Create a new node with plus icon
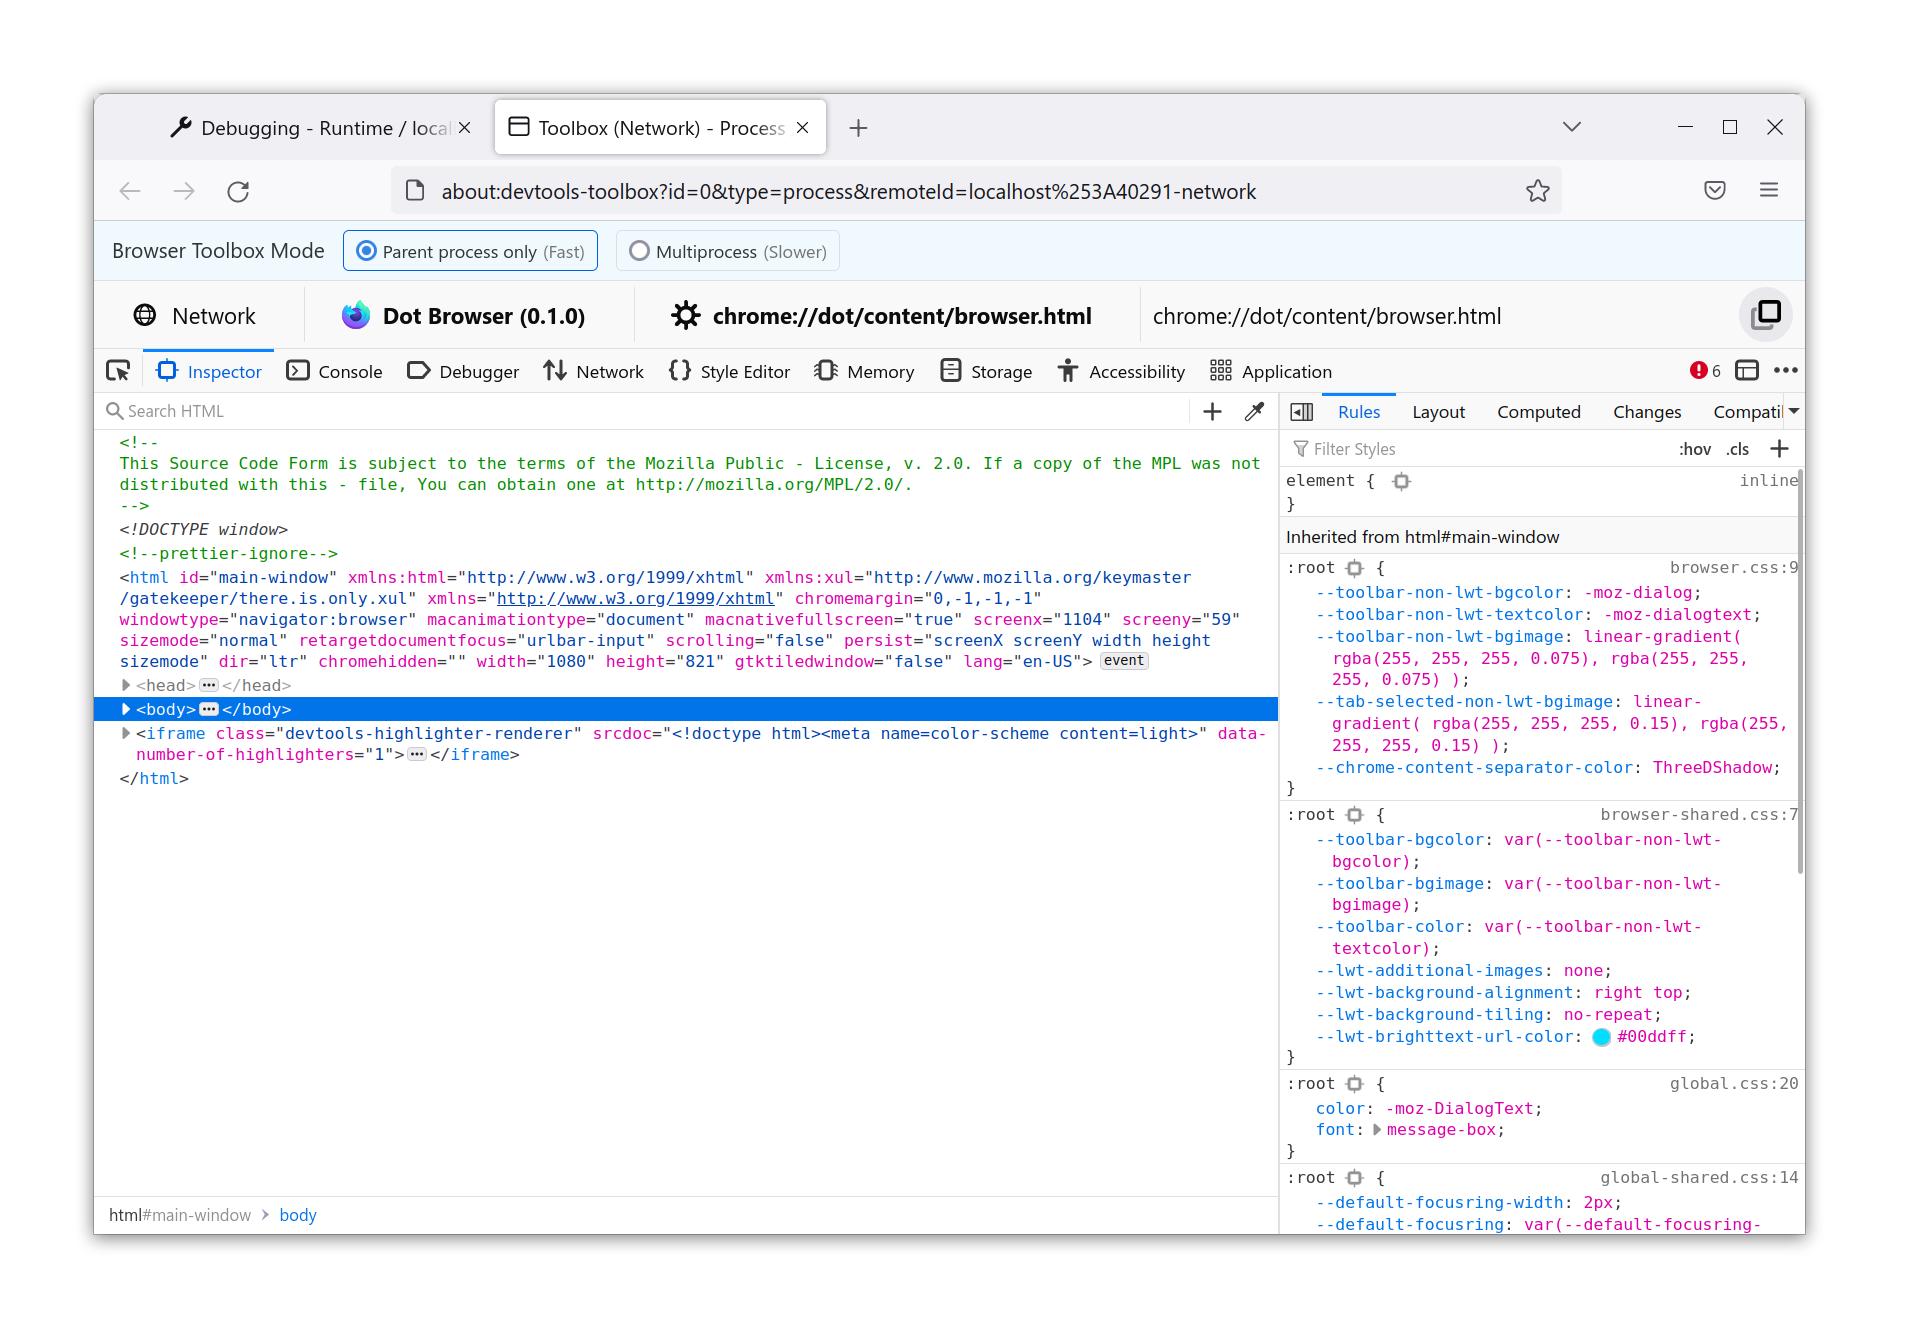The width and height of the screenshot is (1928, 1324). click(1212, 412)
